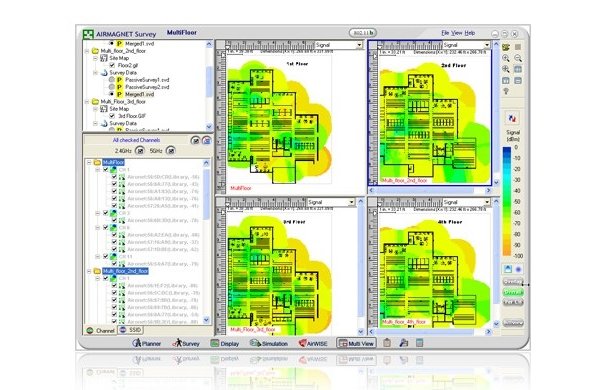600x390 pixels.
Task: Click the zoom-in magnifier next to zoom-out
Action: click(506, 58)
